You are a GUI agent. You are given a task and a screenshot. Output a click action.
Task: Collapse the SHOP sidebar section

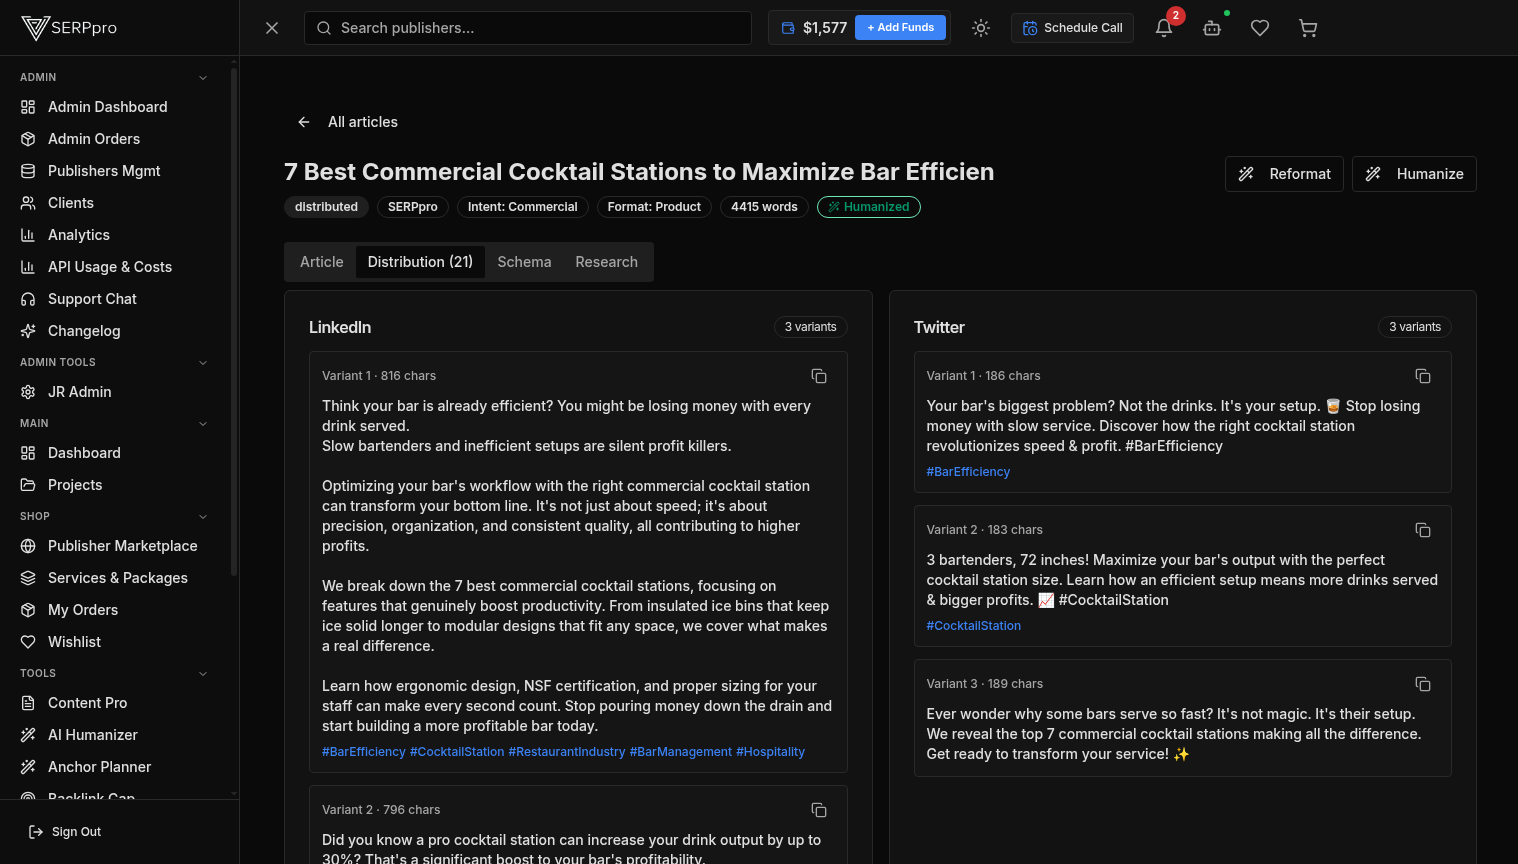(203, 516)
